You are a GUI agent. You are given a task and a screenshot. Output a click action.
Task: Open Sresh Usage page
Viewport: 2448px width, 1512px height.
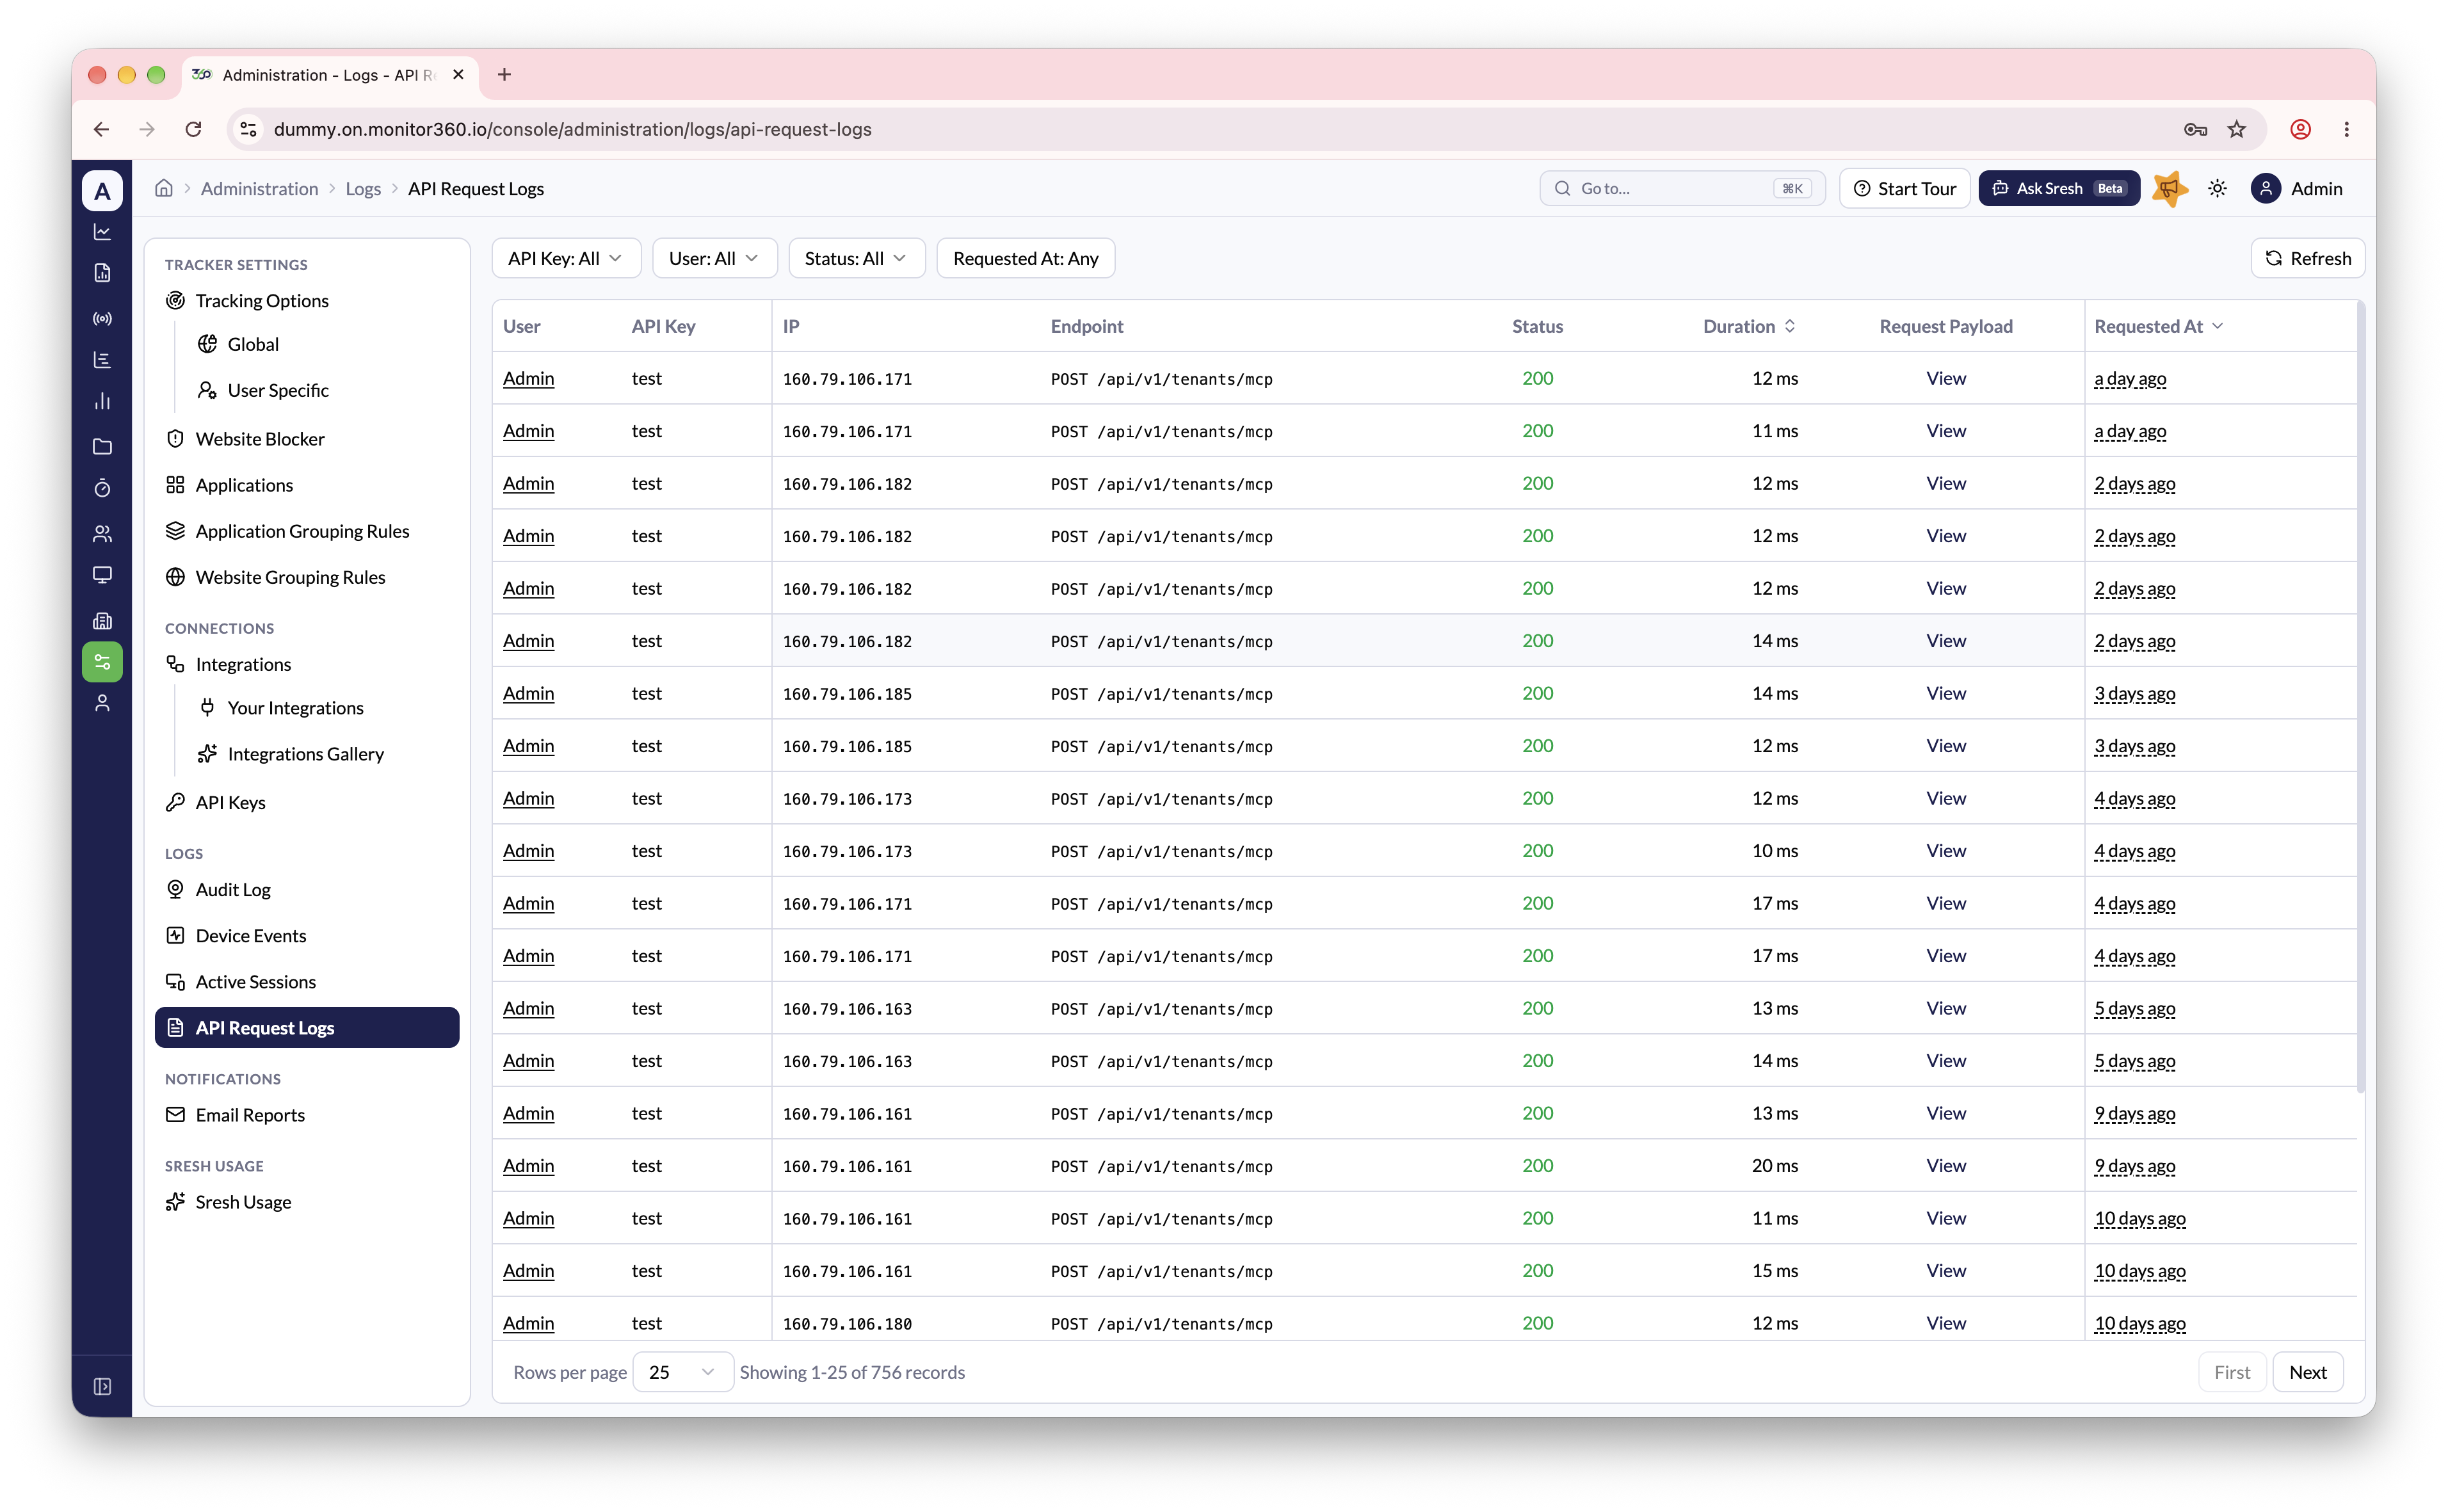click(x=306, y=1202)
